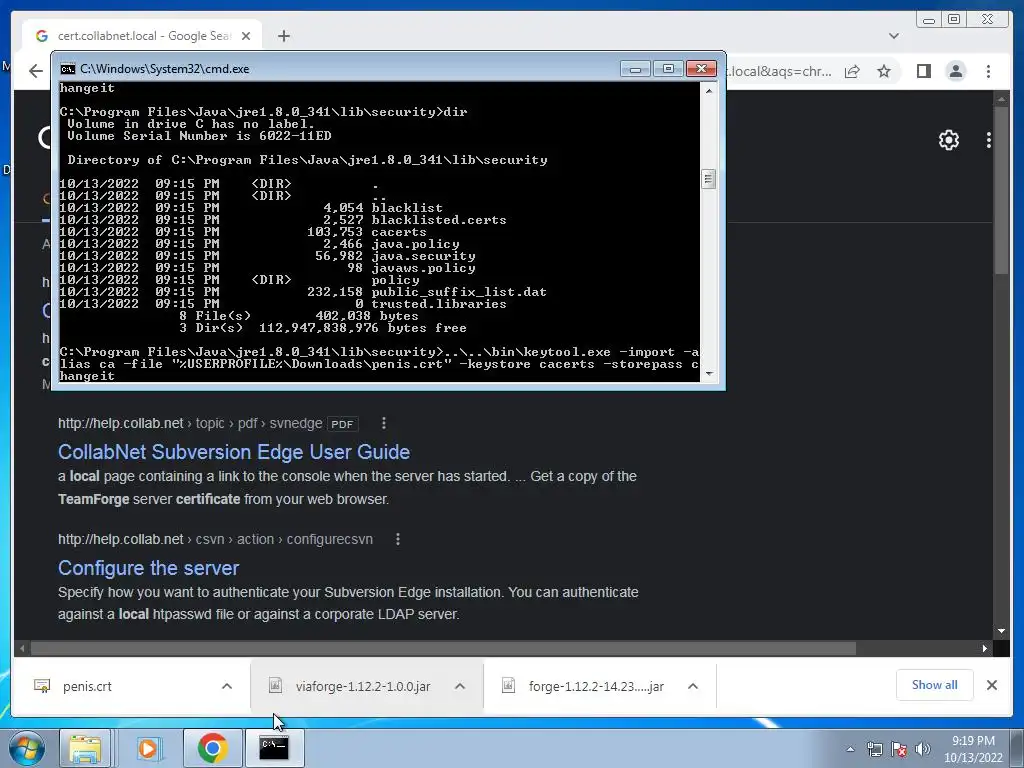
Task: Maximize the cmd.exe window
Action: pos(667,69)
